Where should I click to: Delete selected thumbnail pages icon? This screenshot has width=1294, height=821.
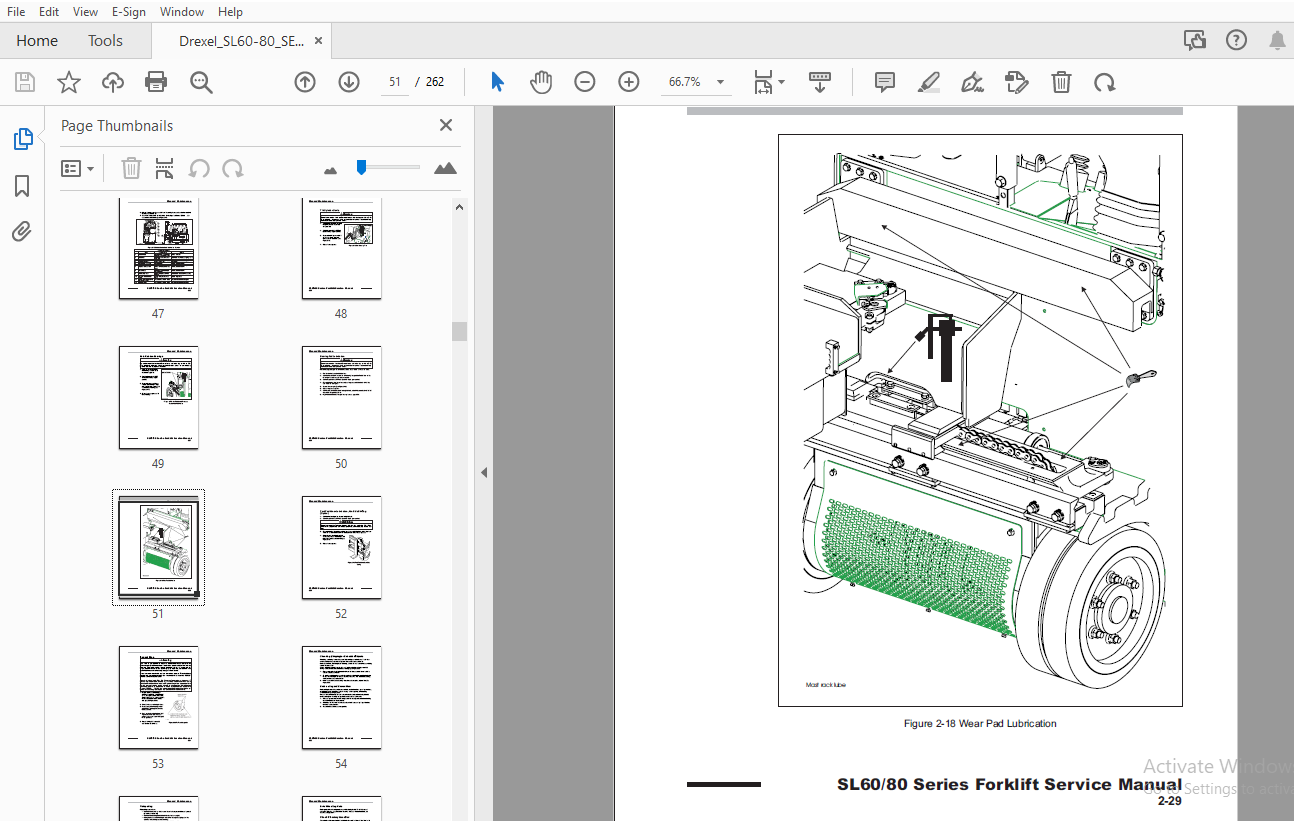point(131,168)
